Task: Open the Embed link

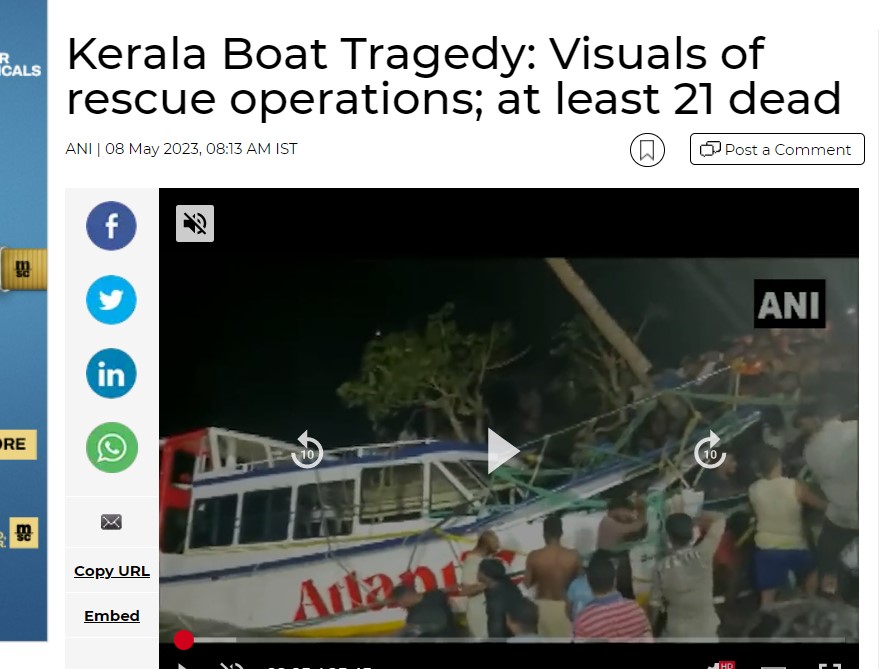Action: coord(112,616)
